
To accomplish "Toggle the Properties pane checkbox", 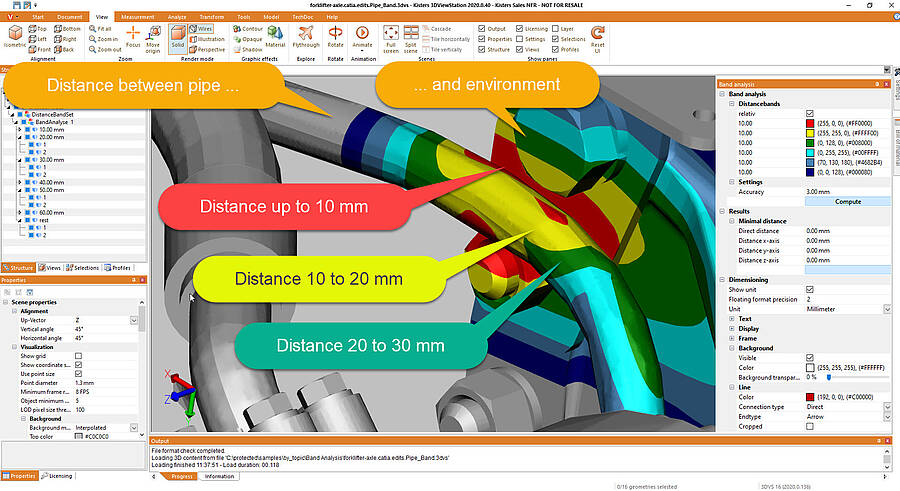I will pyautogui.click(x=482, y=39).
